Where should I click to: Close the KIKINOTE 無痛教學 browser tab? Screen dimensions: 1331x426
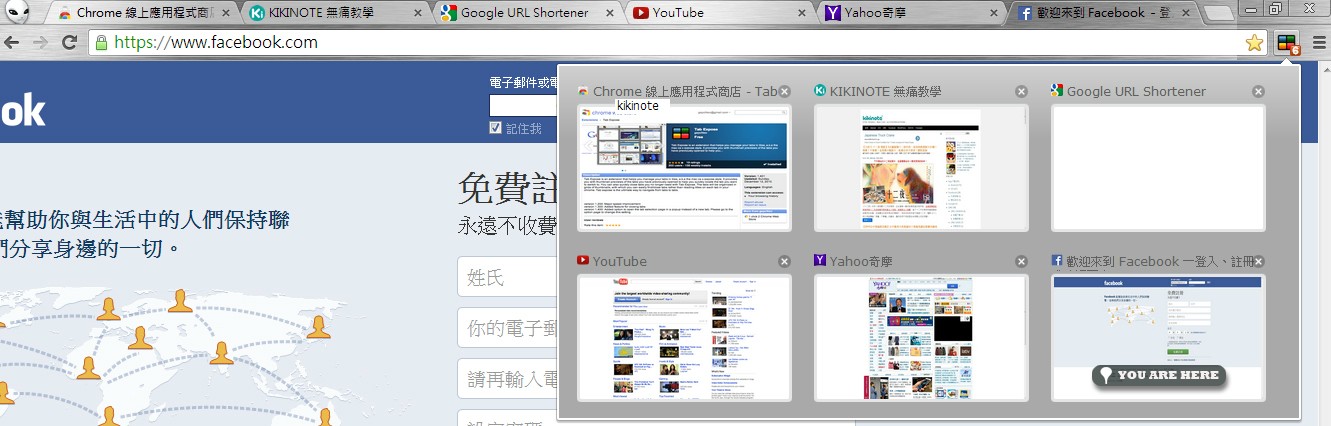pos(418,13)
